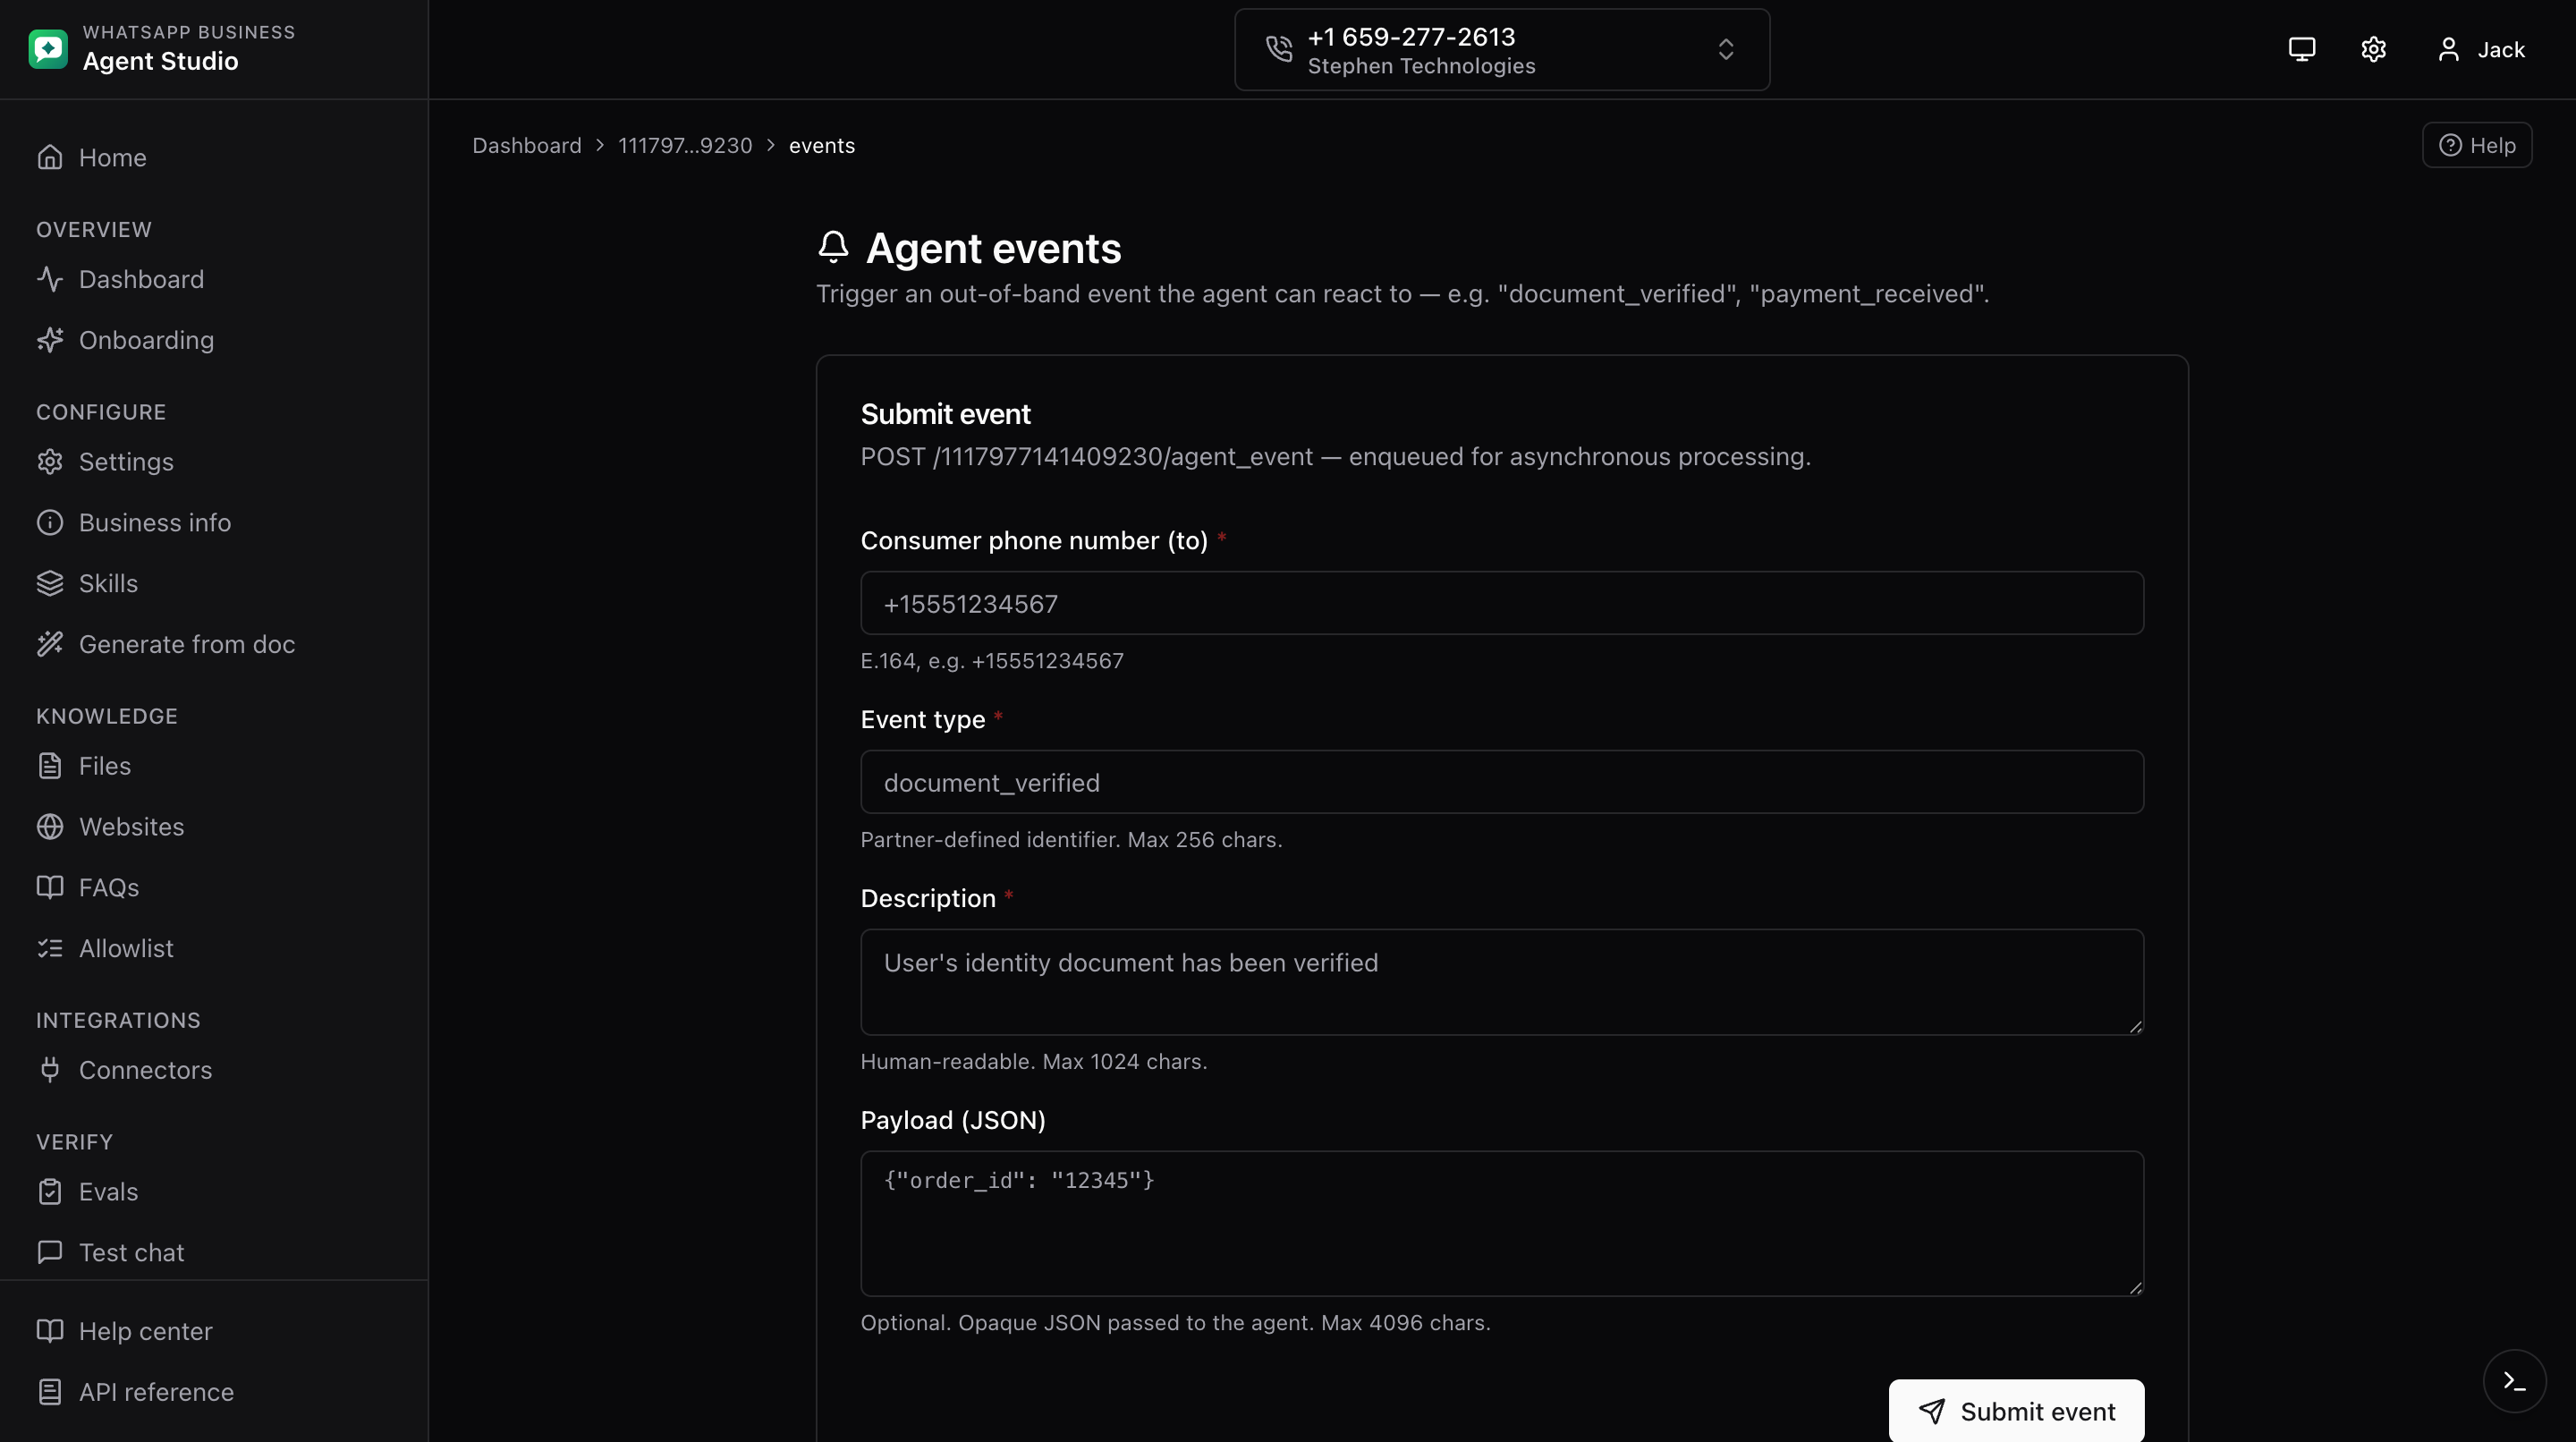The height and width of the screenshot is (1442, 2576).
Task: Focus the Description text area
Action: [1502, 982]
